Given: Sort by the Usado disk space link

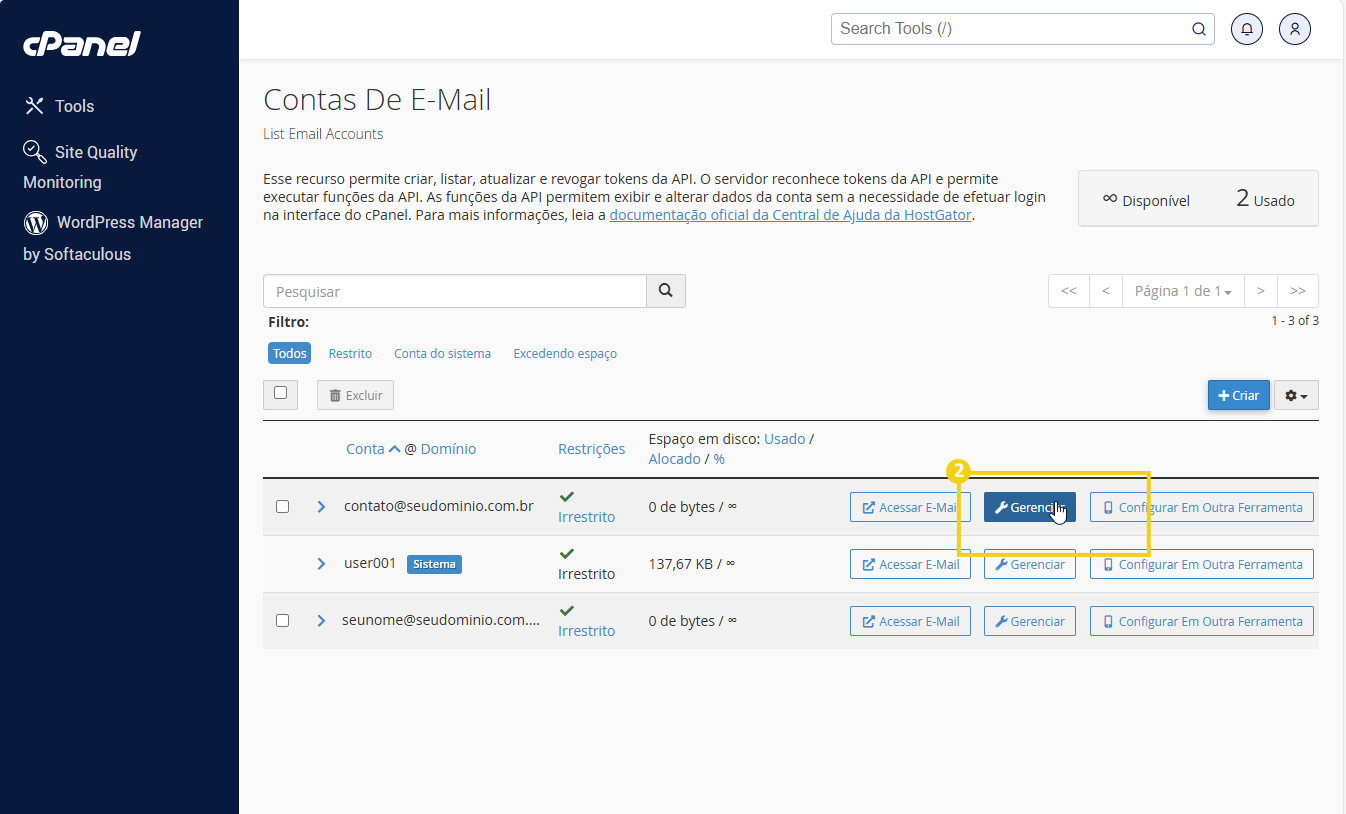Looking at the screenshot, I should (x=784, y=439).
